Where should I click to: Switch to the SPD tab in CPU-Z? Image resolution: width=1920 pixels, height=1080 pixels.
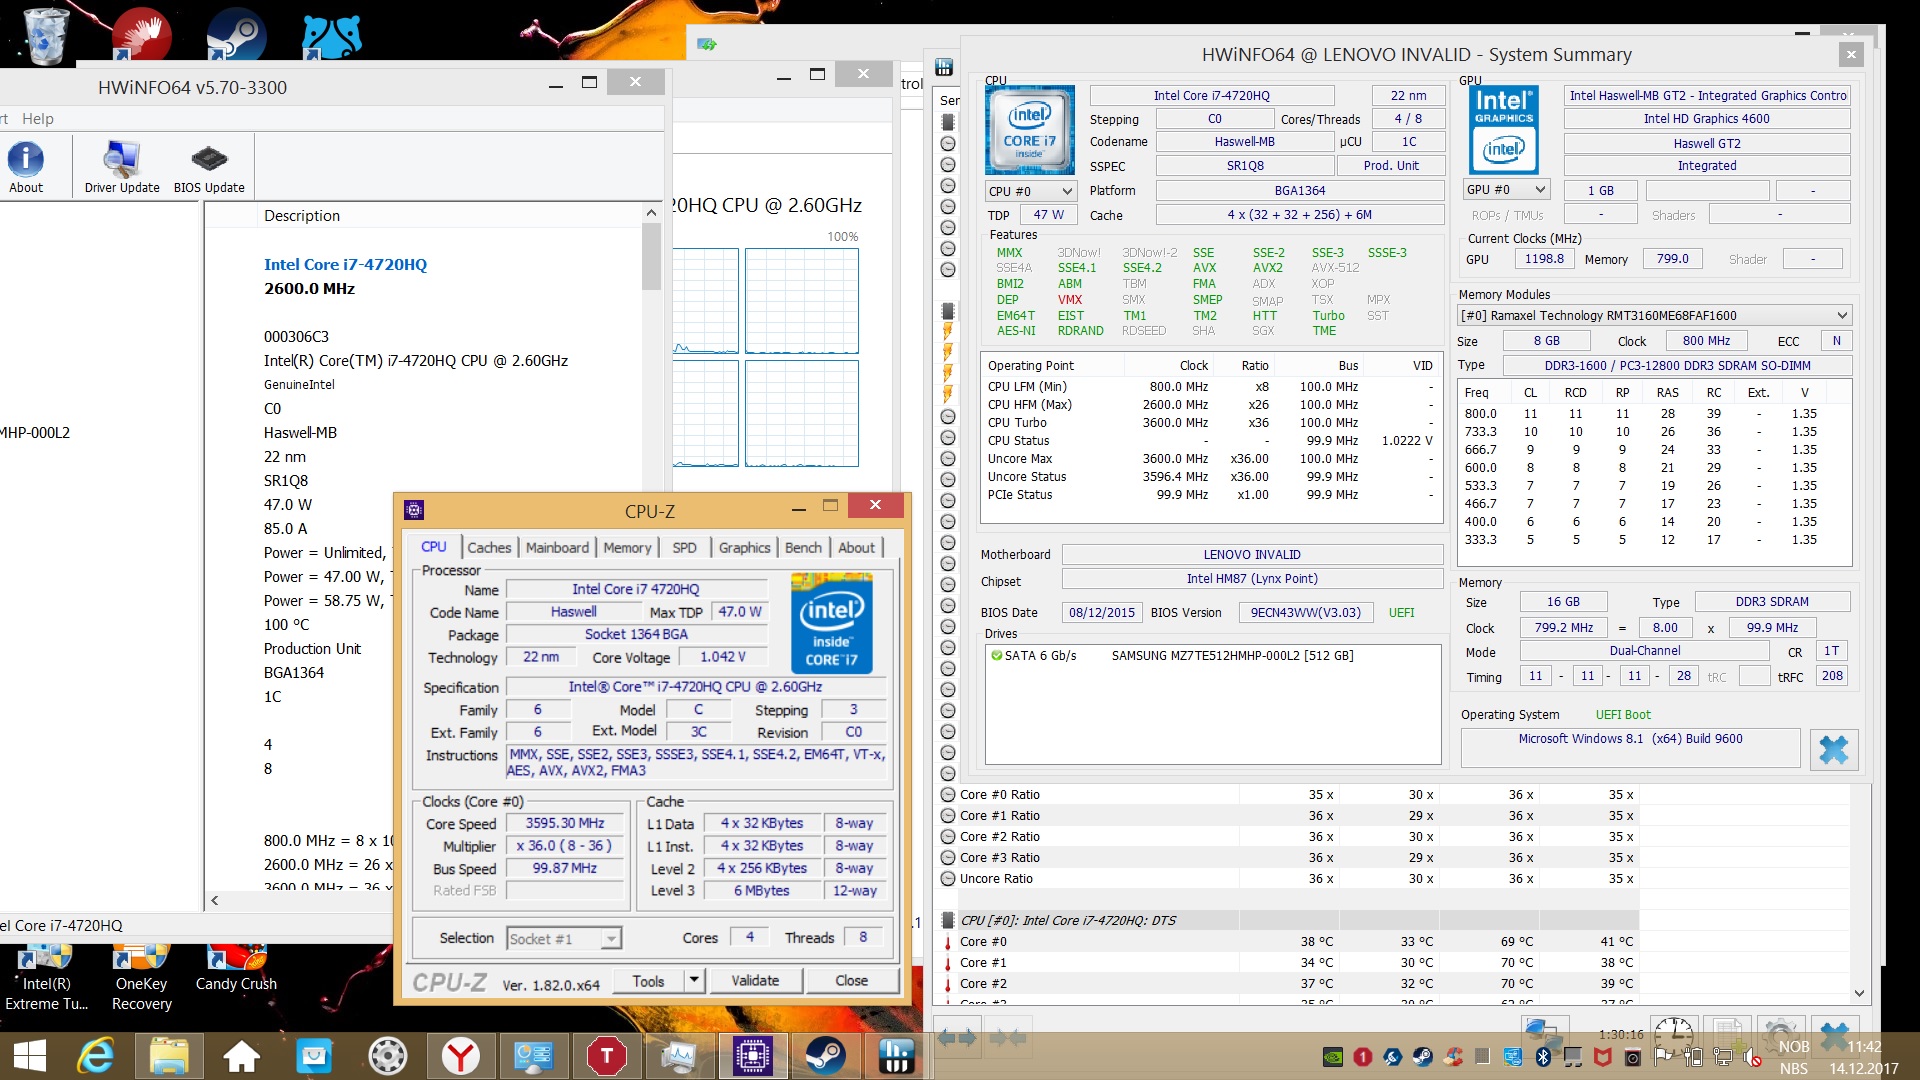pos(685,548)
